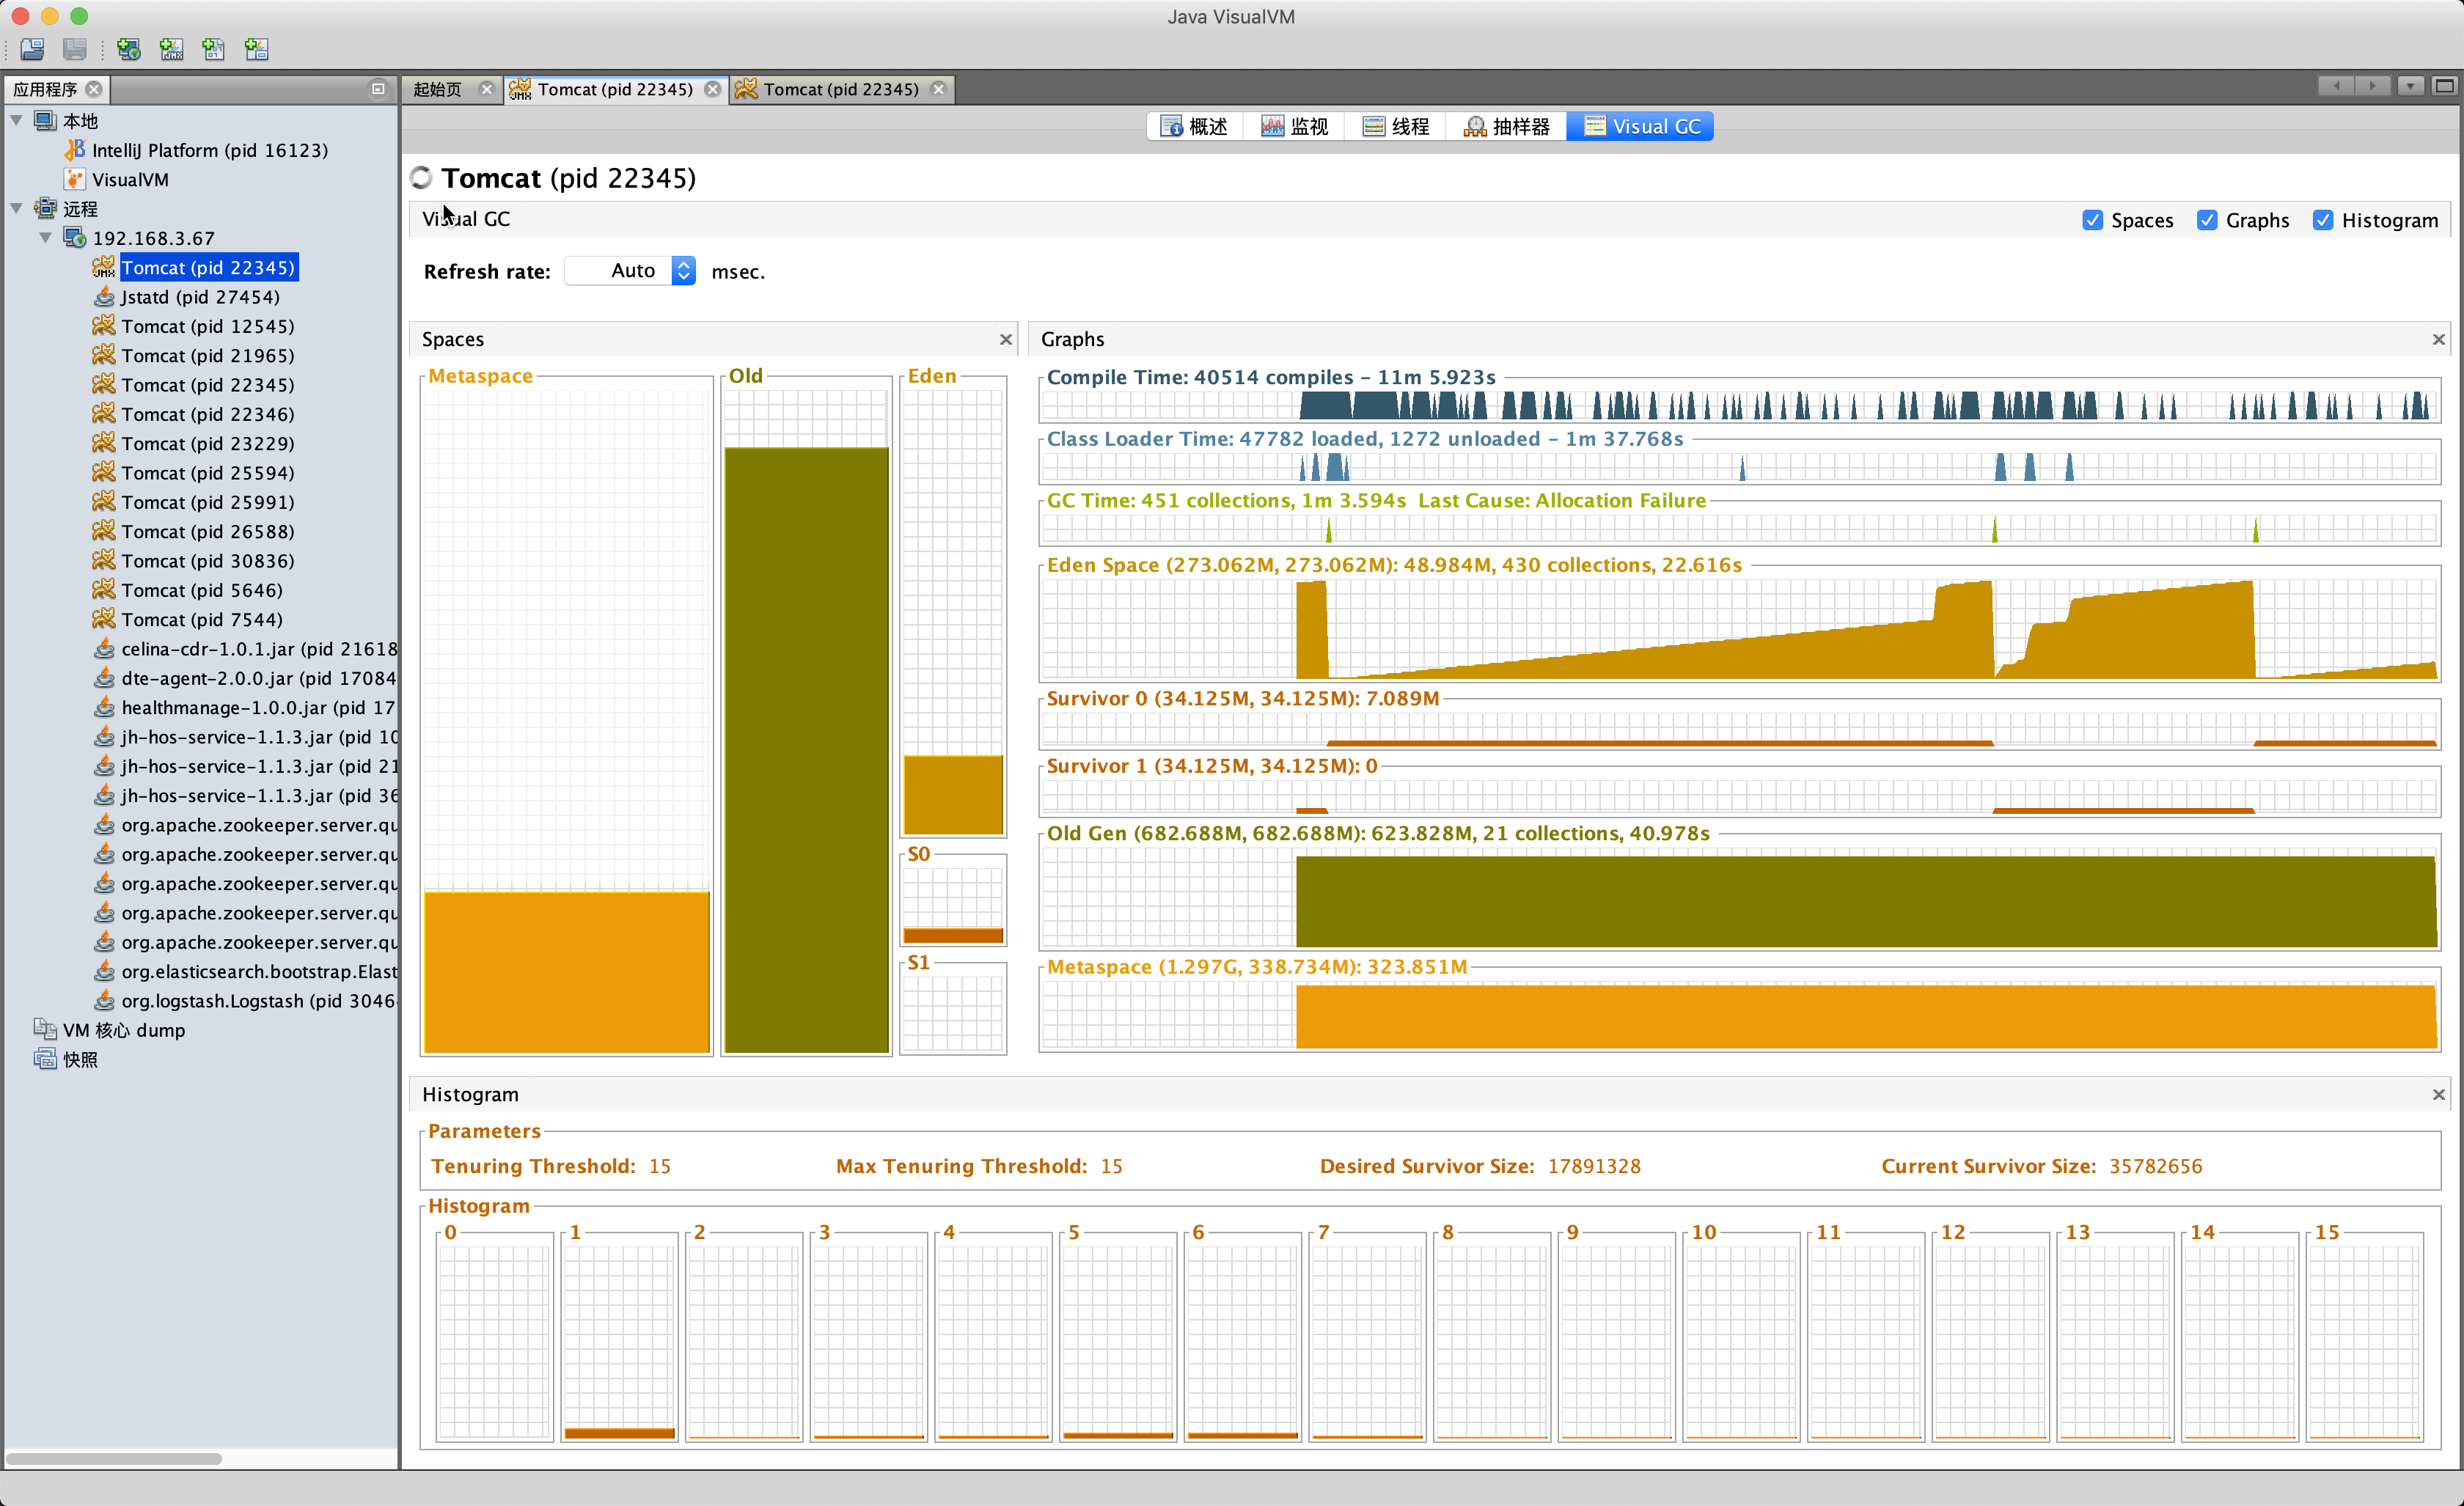This screenshot has width=2464, height=1506.
Task: Close the 起始页 tab
Action: coord(487,89)
